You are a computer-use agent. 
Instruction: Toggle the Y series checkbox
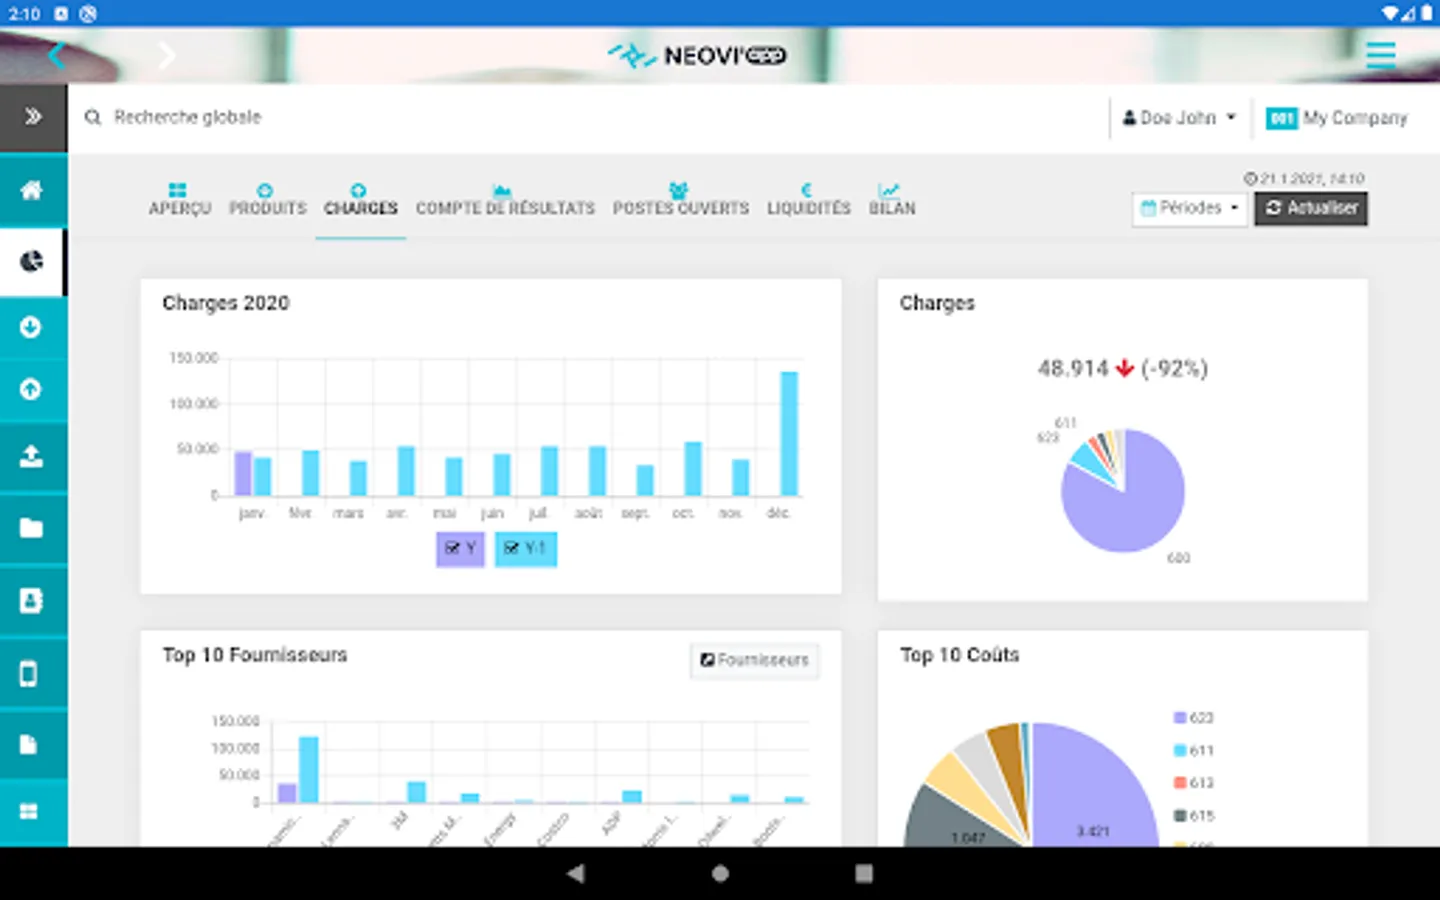(460, 548)
